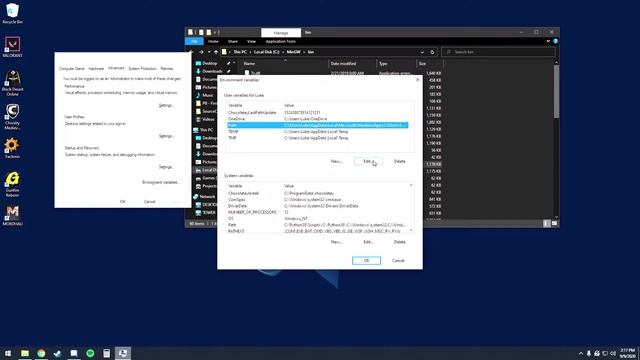
Task: Select the VALORANT desktop shortcut
Action: click(x=12, y=47)
